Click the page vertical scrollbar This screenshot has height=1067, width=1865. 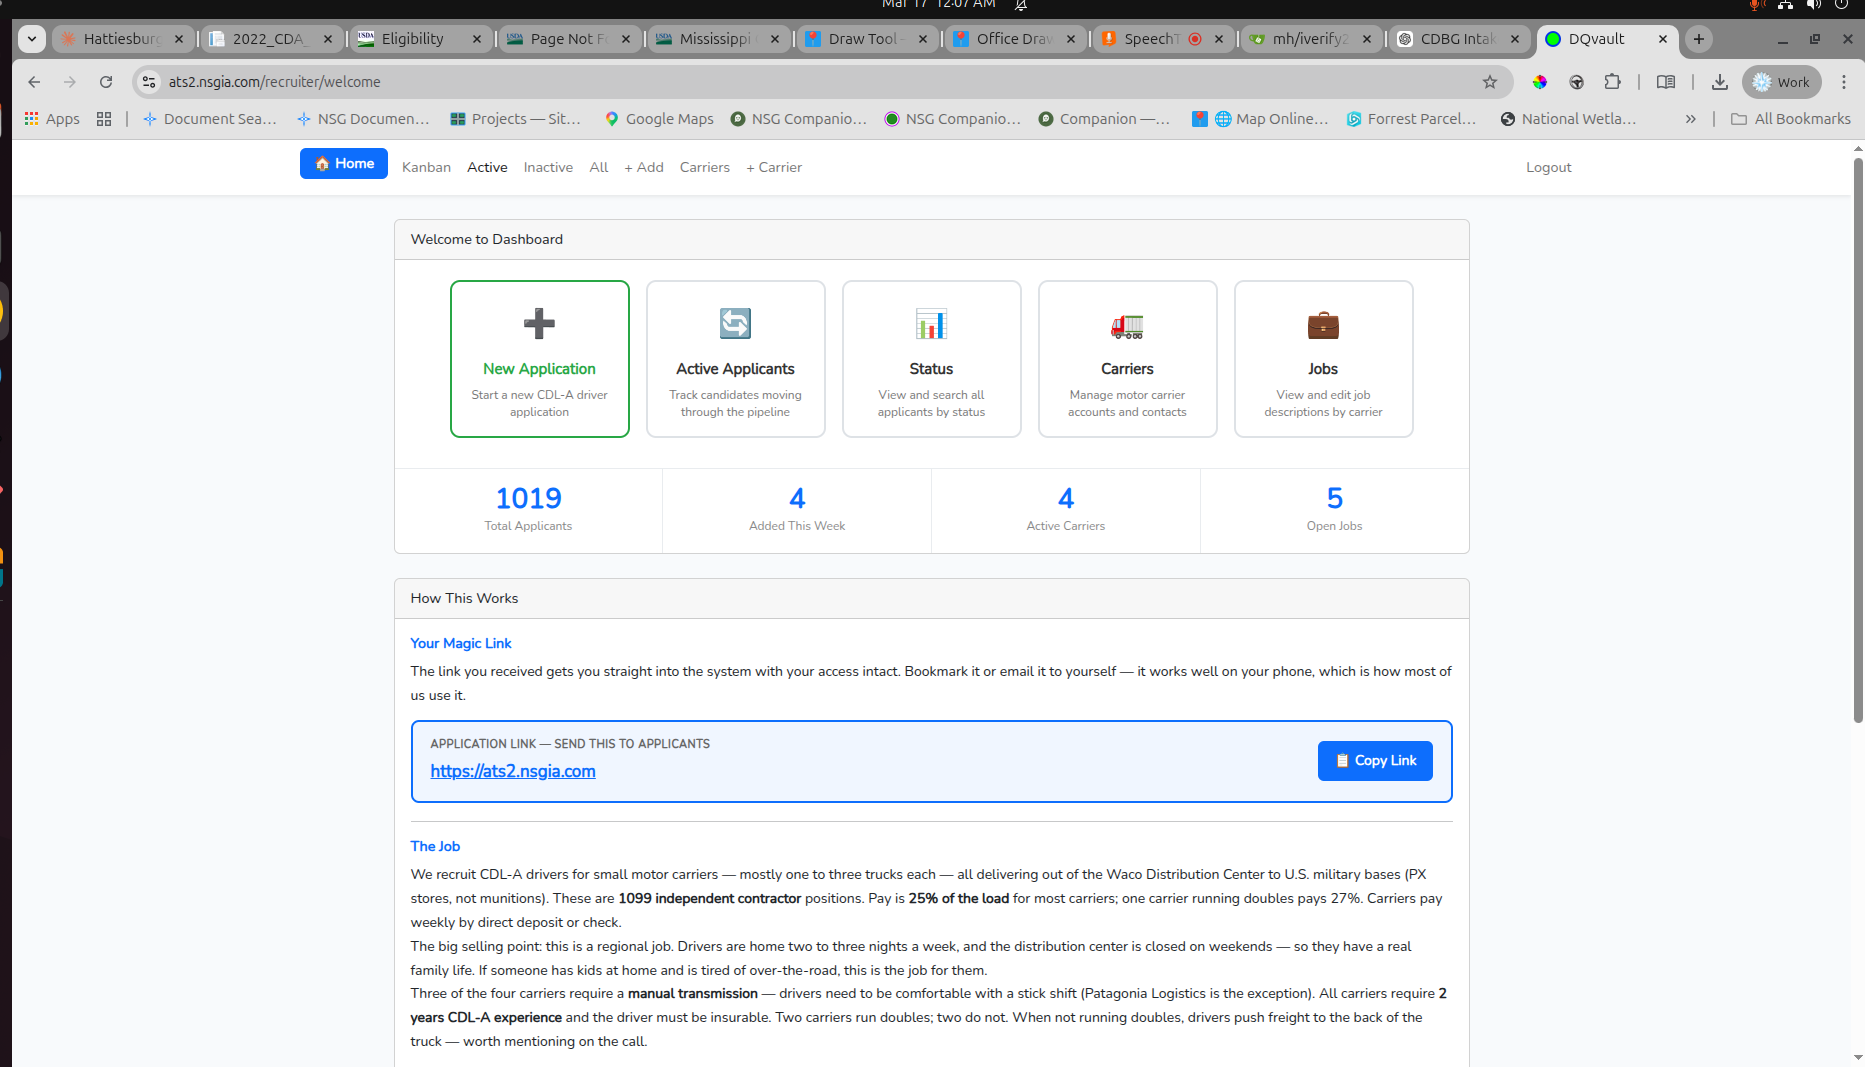(x=1858, y=440)
